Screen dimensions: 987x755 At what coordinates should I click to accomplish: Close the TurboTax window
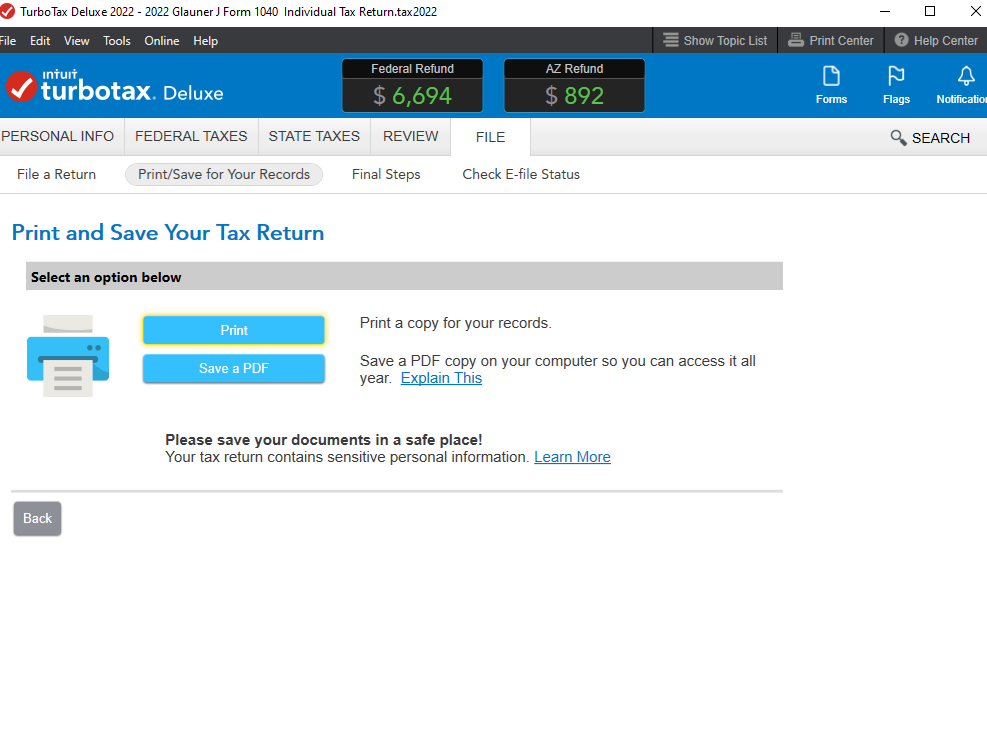[x=975, y=11]
